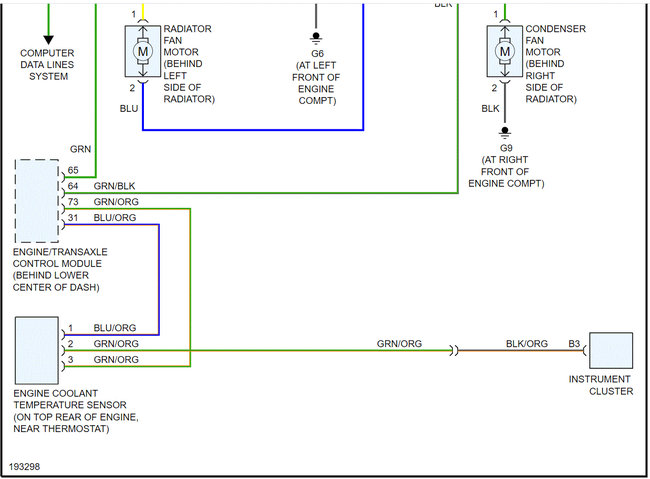The width and height of the screenshot is (650, 479).
Task: Click the radiator fan motor symbol
Action: coord(143,51)
